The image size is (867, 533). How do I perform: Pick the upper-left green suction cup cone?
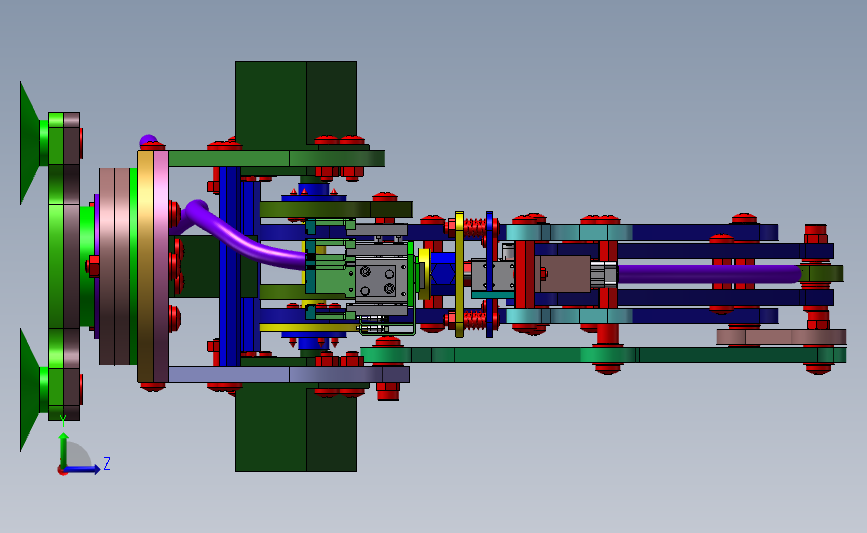30,143
